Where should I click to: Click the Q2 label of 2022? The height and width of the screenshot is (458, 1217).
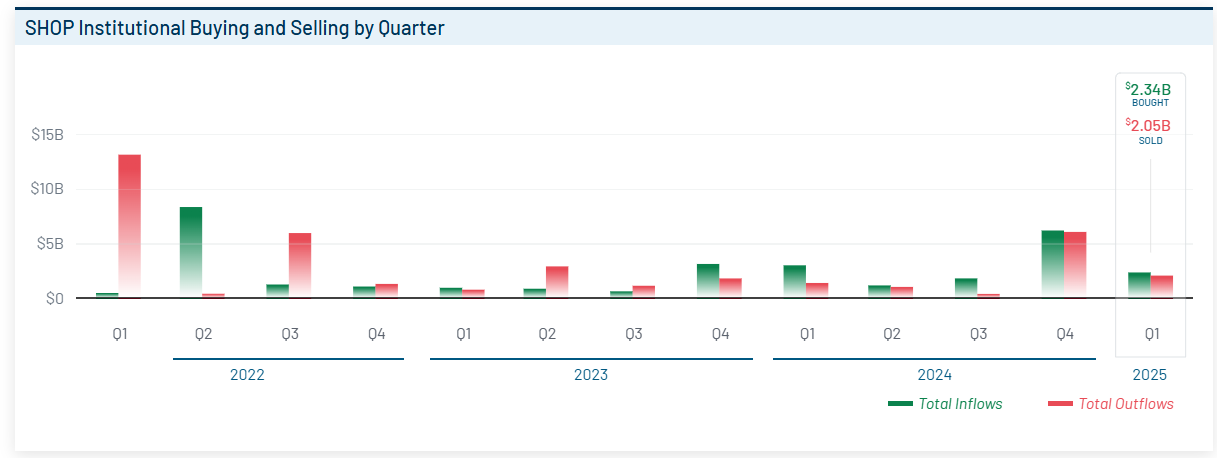[x=203, y=334]
